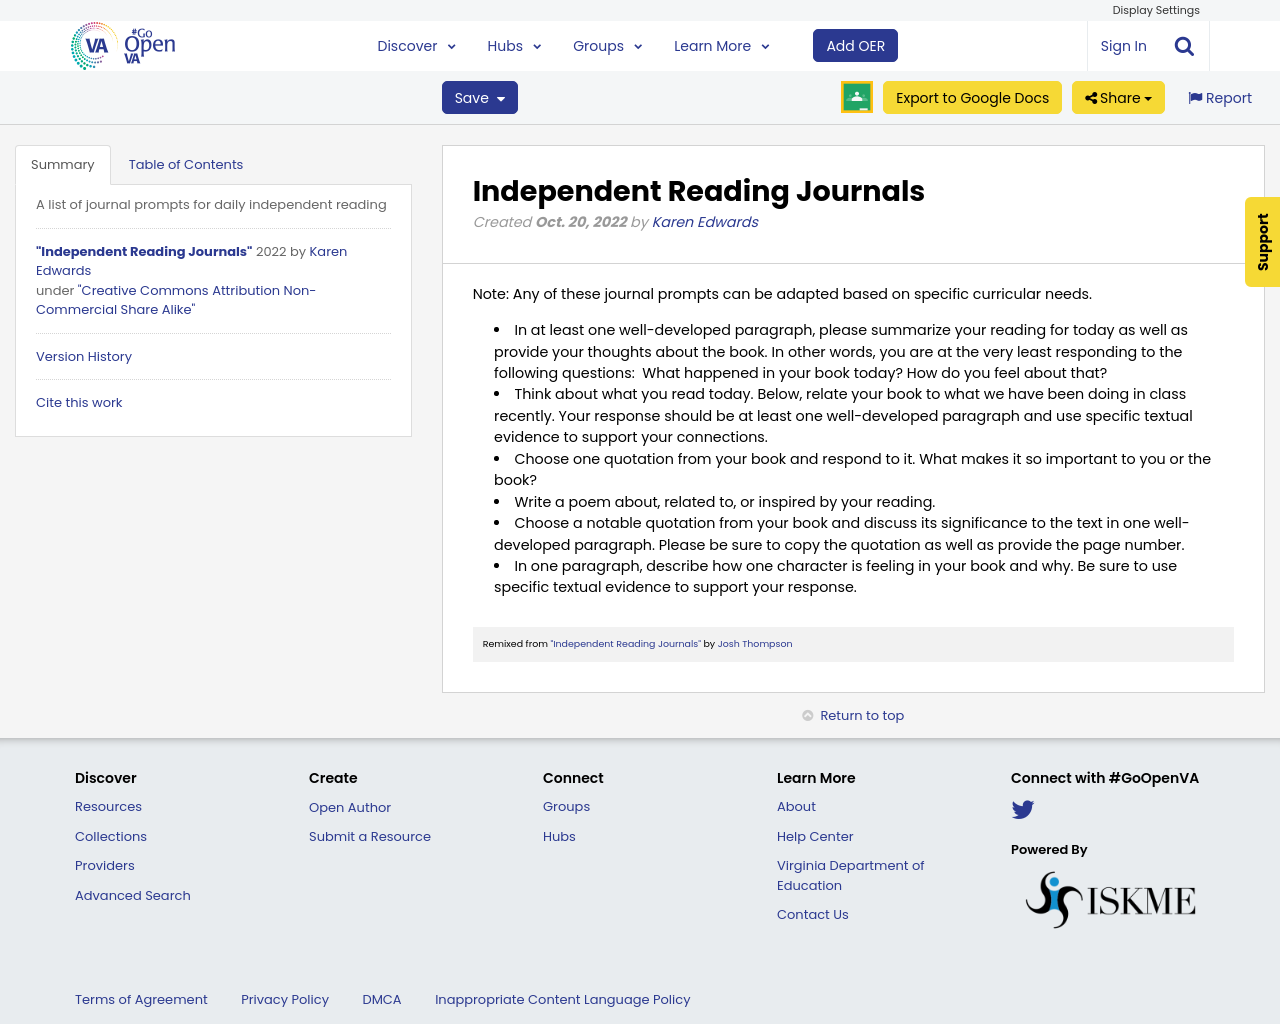The height and width of the screenshot is (1024, 1280).
Task: Report this resource with the flag icon
Action: click(x=1218, y=96)
